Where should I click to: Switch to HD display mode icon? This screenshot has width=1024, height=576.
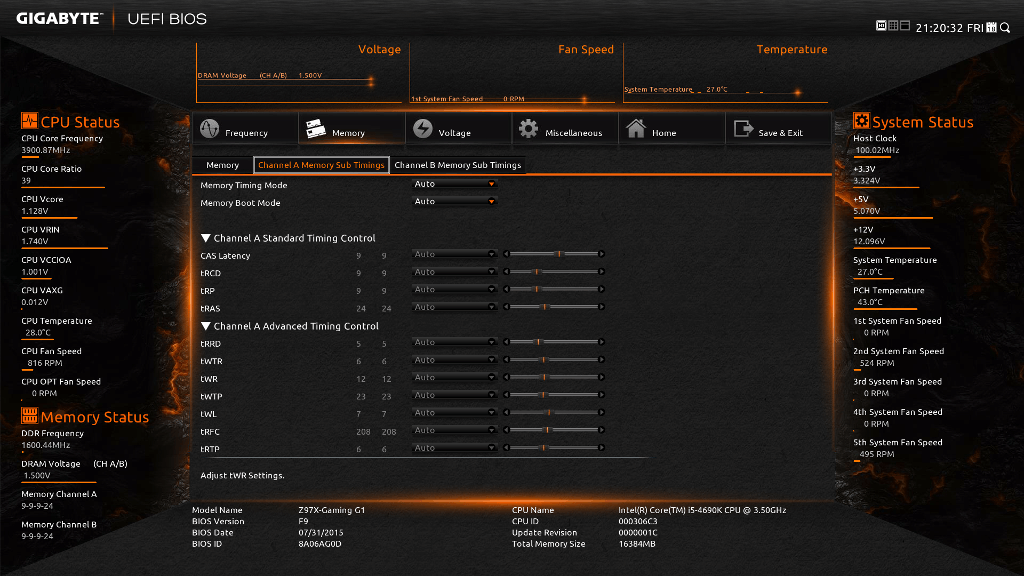[881, 26]
